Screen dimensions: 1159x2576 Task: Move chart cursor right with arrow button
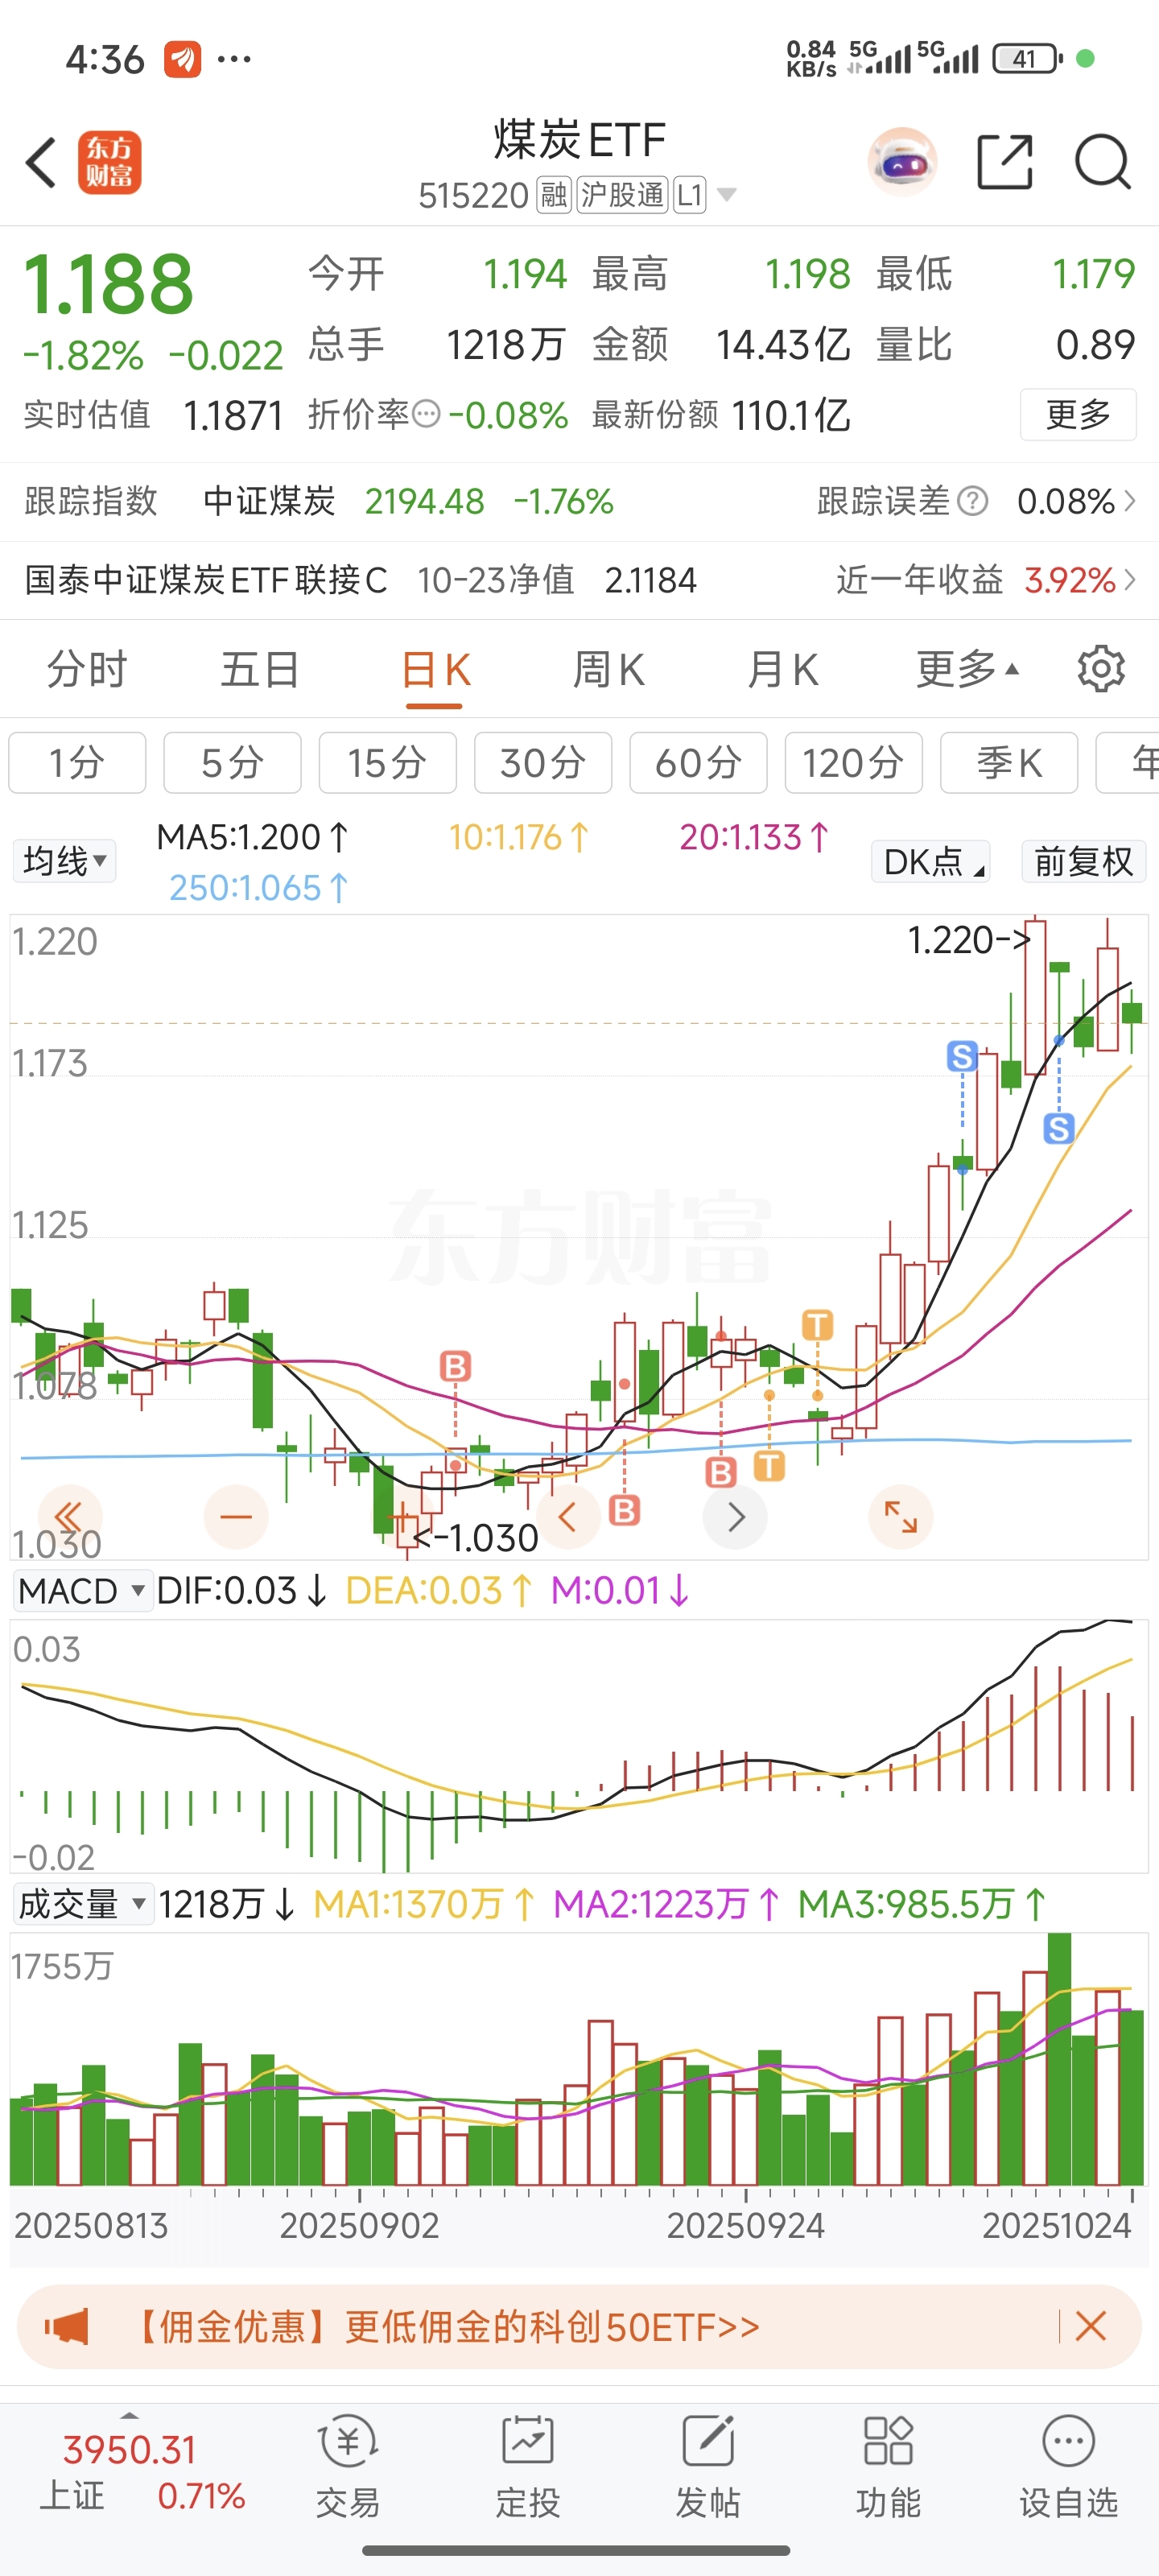[x=735, y=1517]
